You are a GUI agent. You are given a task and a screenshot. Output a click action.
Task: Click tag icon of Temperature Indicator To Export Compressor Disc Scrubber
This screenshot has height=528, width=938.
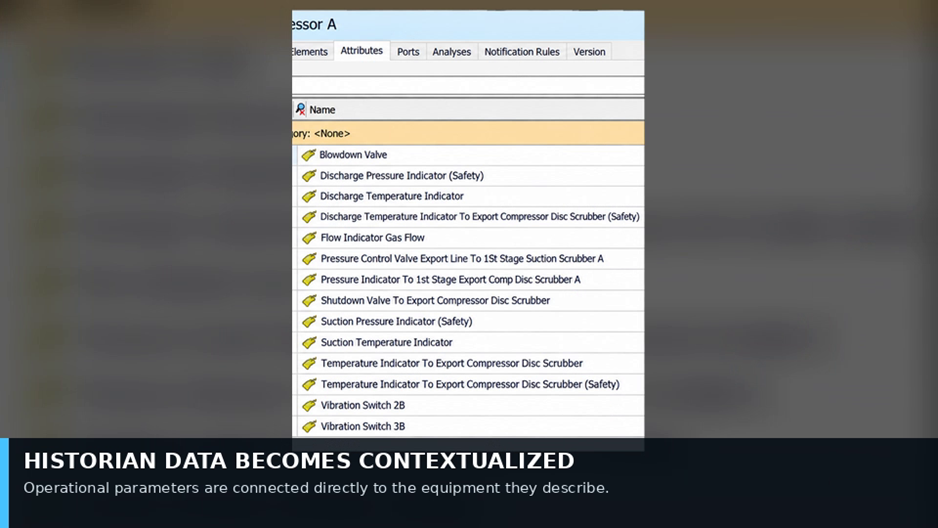click(x=309, y=364)
